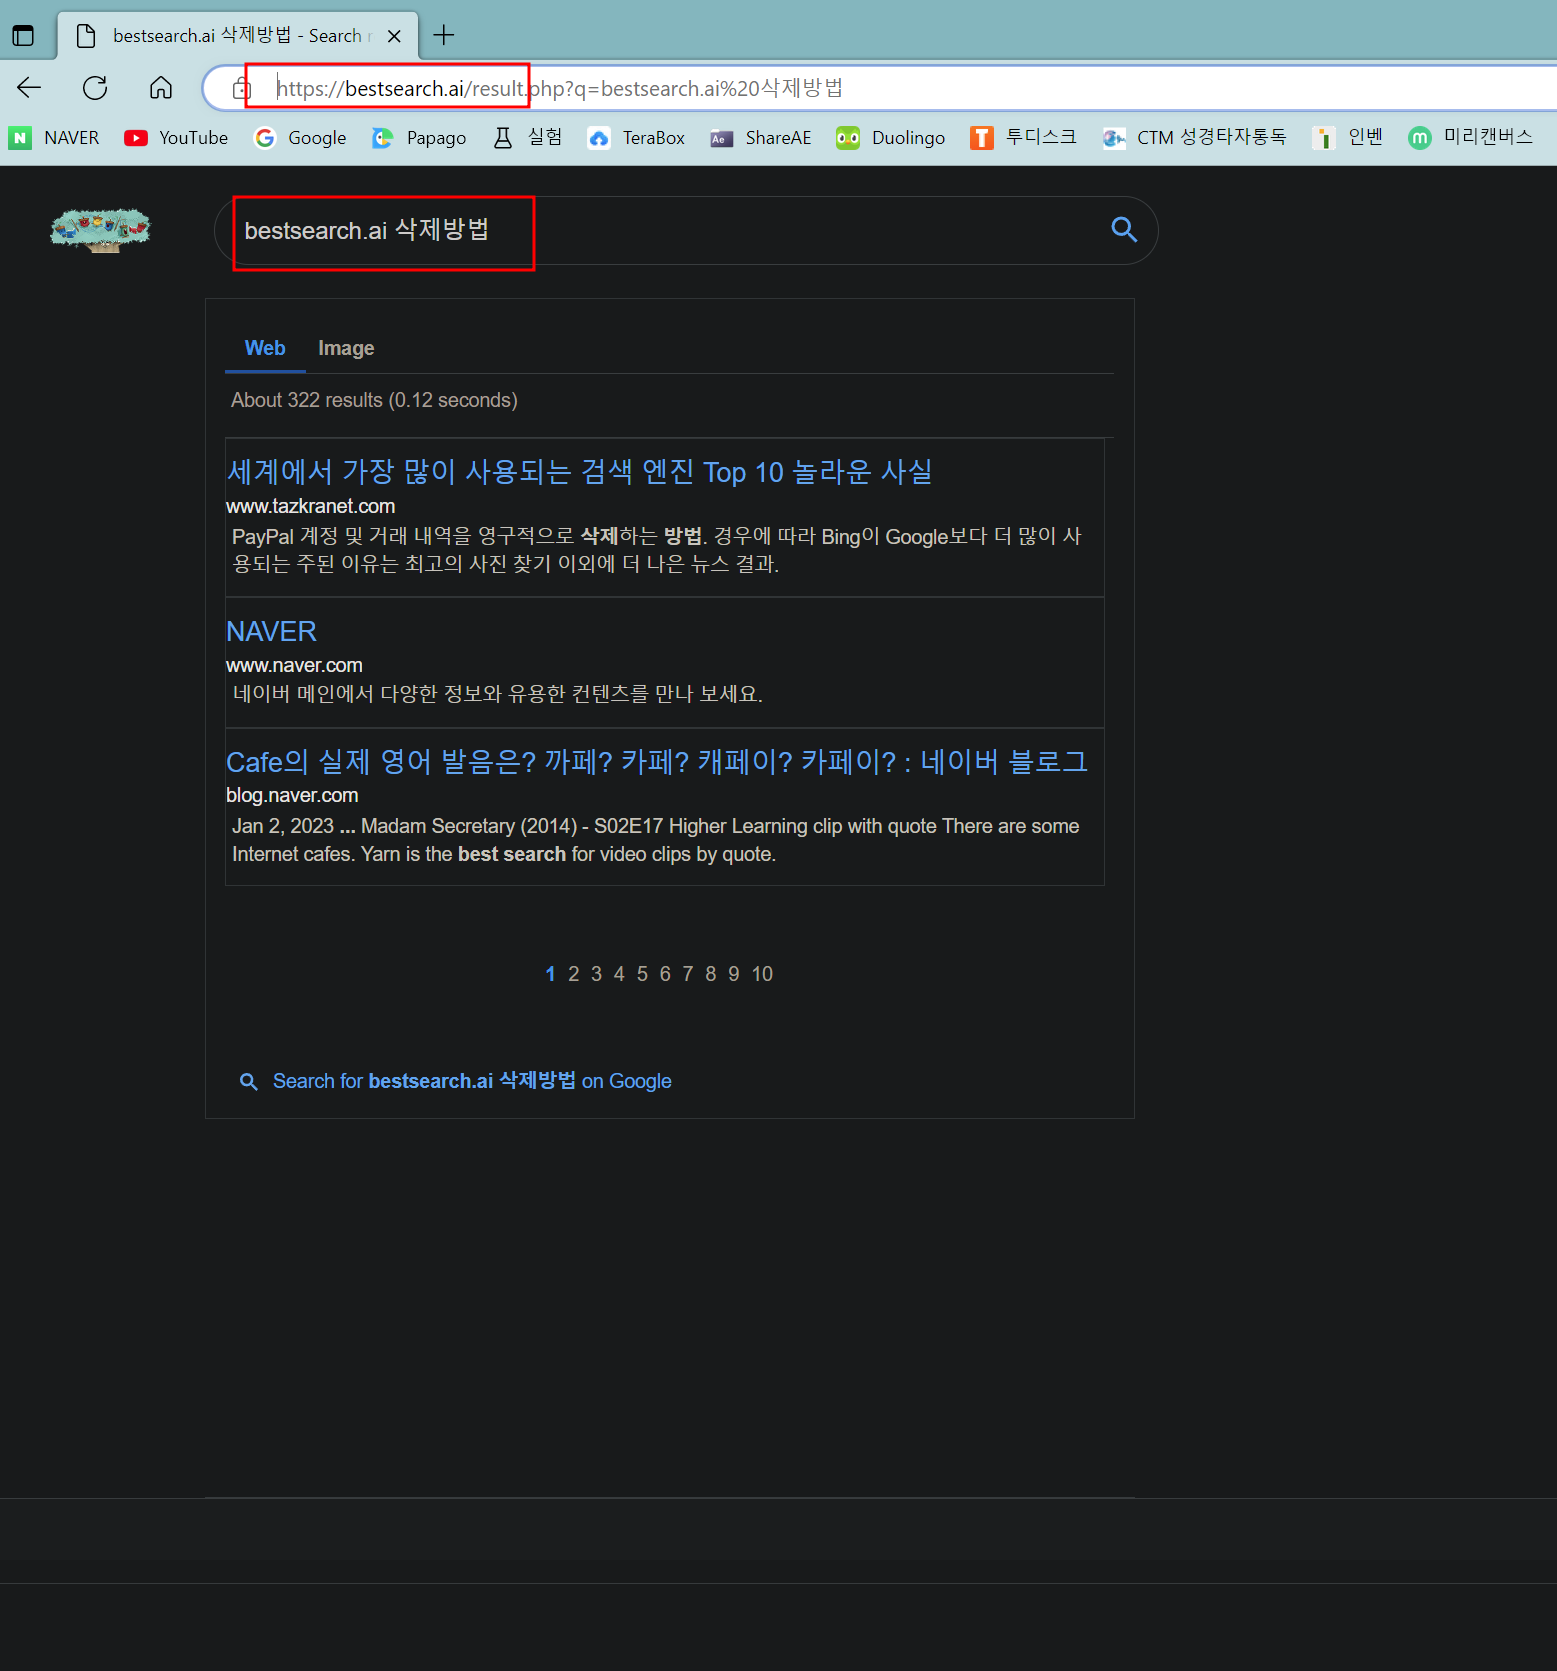
Task: Open 실험 bookmark
Action: tap(527, 138)
